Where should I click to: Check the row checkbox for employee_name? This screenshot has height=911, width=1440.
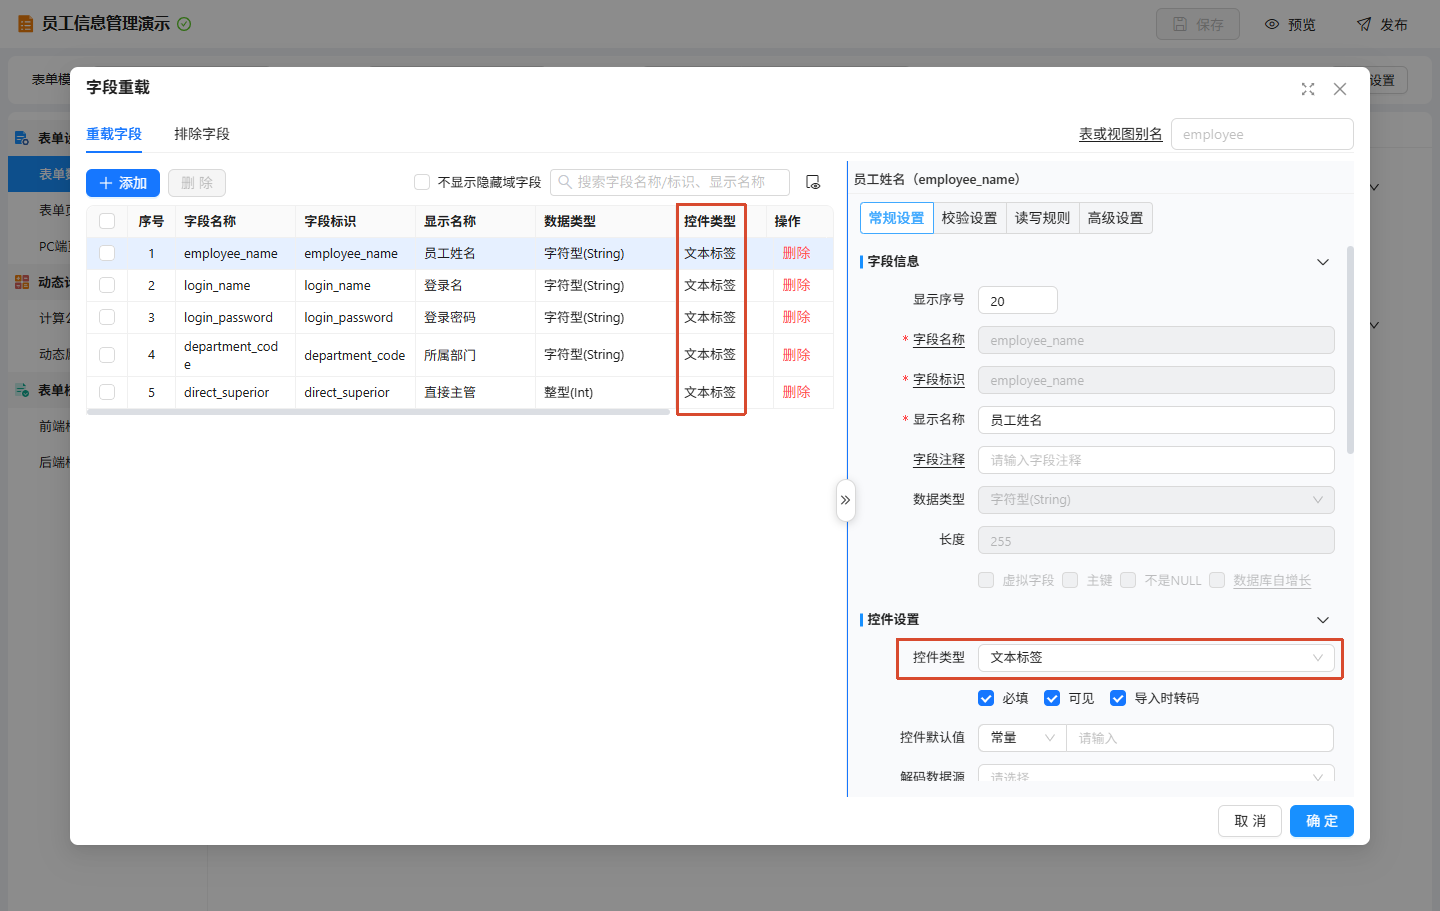(107, 253)
